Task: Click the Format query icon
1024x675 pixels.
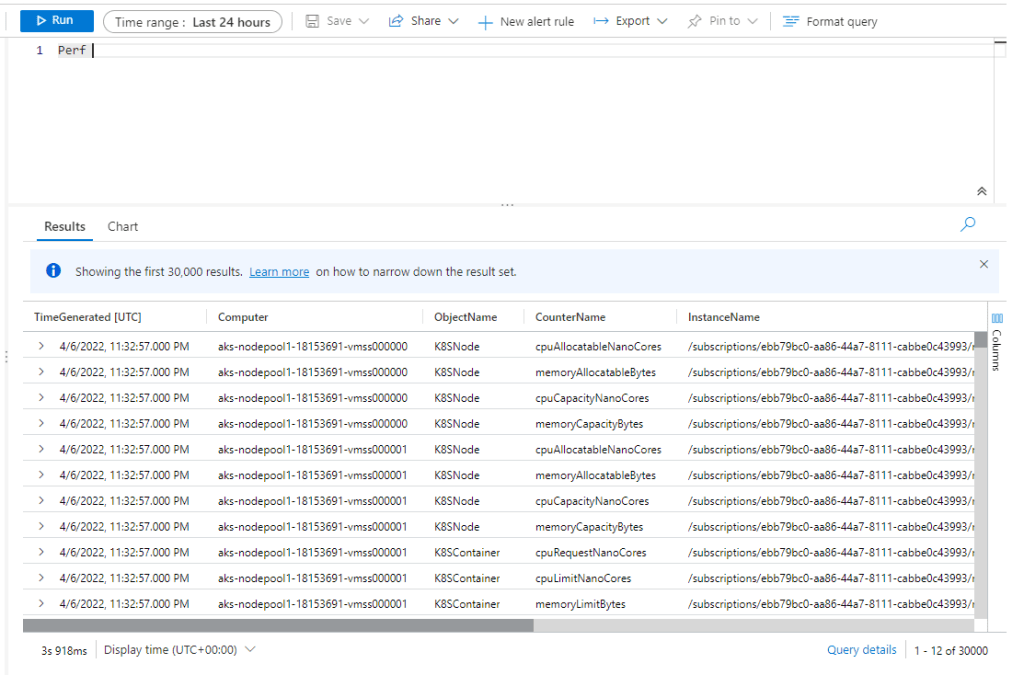Action: coord(791,21)
